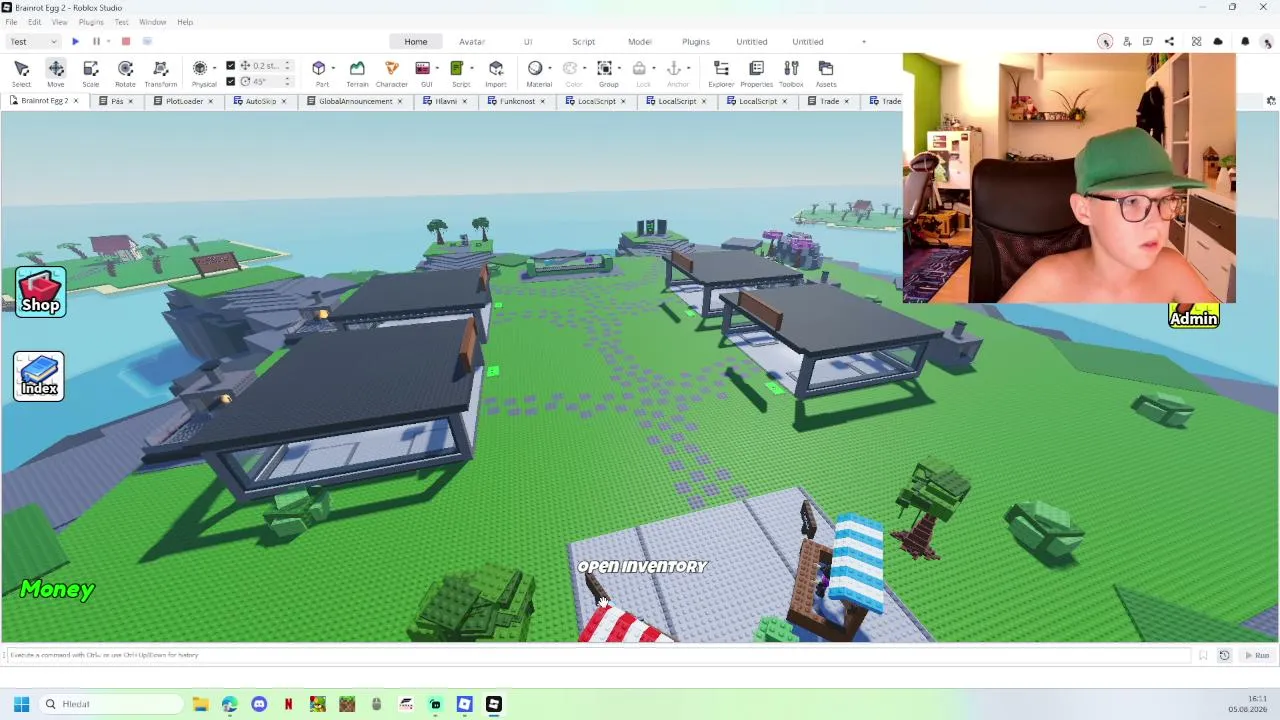Viewport: 1280px width, 720px height.
Task: Open the Edit menu
Action: point(35,22)
